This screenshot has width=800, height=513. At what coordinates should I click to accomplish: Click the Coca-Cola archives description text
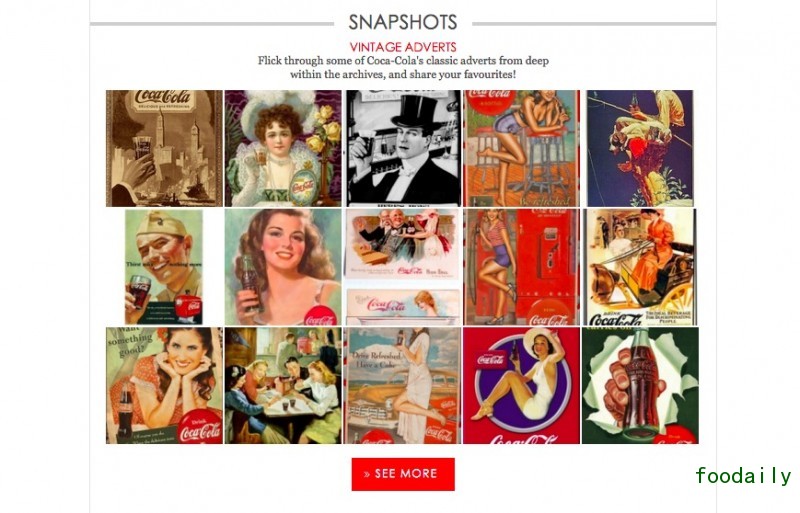pyautogui.click(x=403, y=67)
